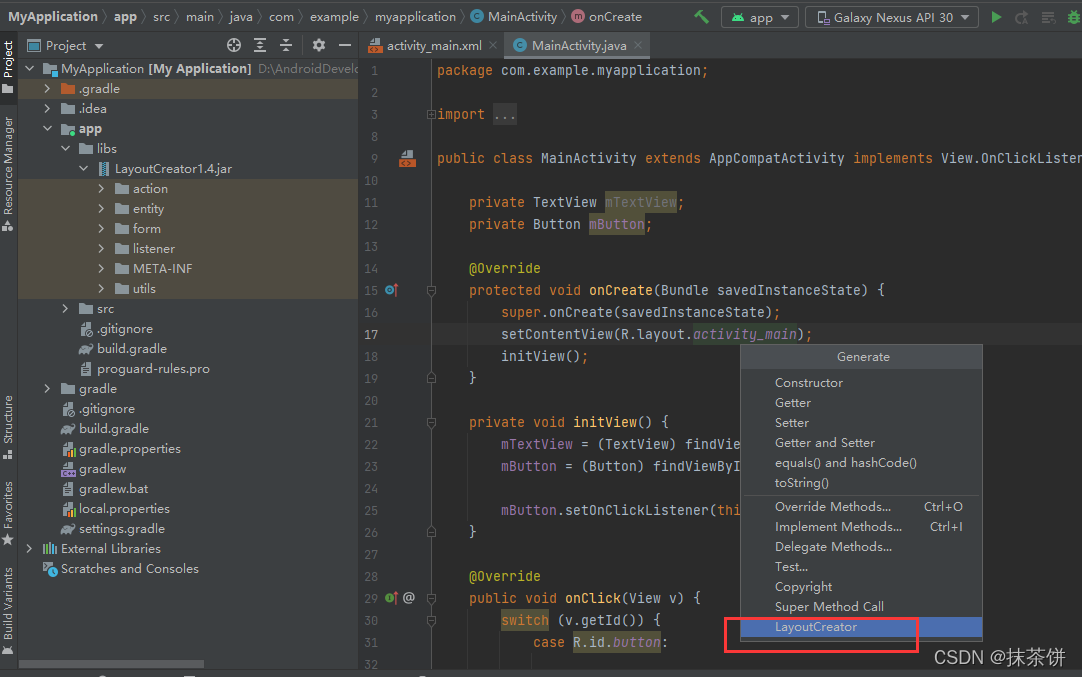Collapse the LayoutCreator1.4.jar node
Viewport: 1082px width, 677px height.
click(x=83, y=168)
